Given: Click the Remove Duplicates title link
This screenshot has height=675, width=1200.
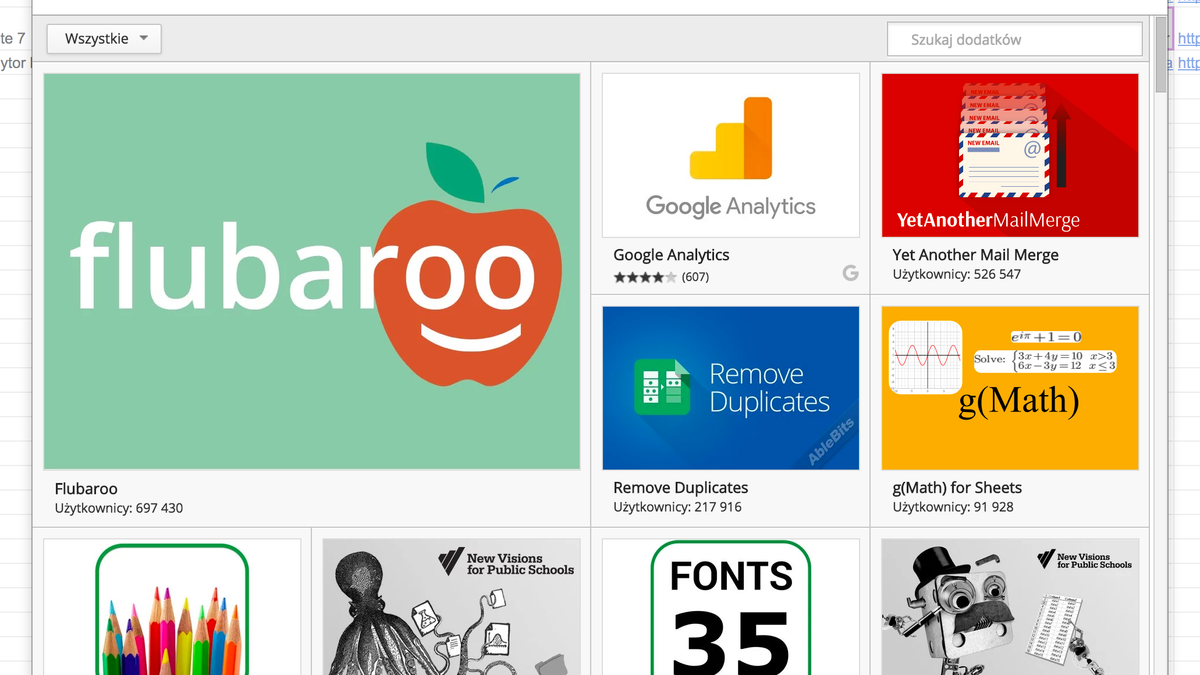Looking at the screenshot, I should tap(681, 488).
